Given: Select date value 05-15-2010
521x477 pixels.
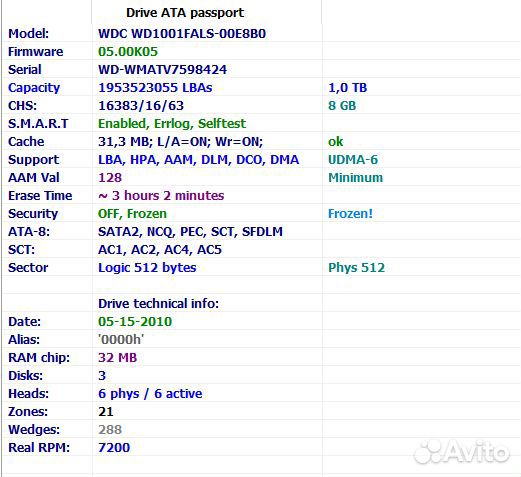Looking at the screenshot, I should click(x=135, y=322).
